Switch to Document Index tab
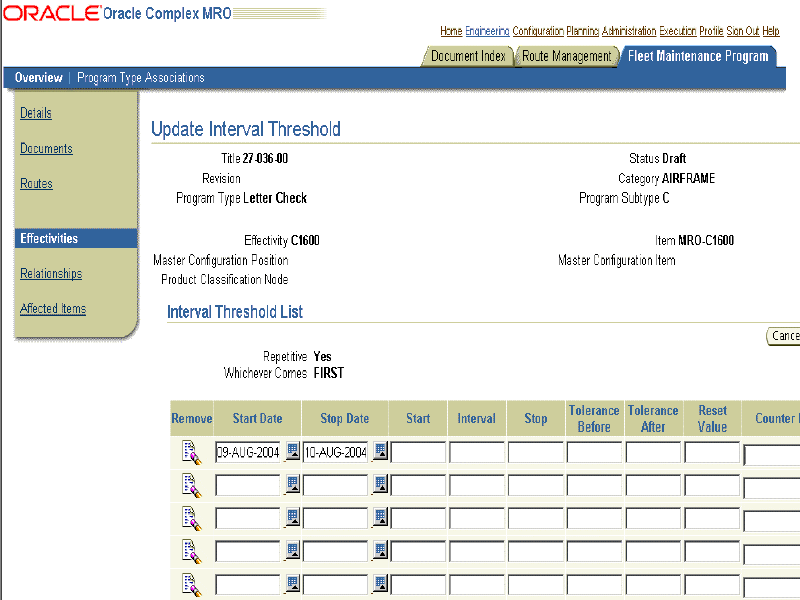This screenshot has height=600, width=800. 468,56
